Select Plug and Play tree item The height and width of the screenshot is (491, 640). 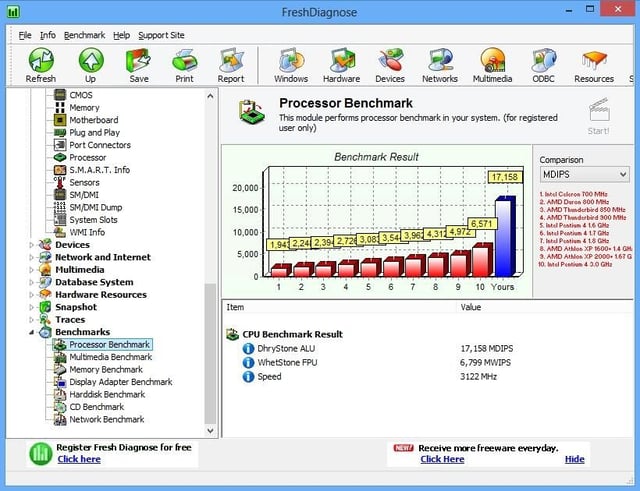pos(94,133)
